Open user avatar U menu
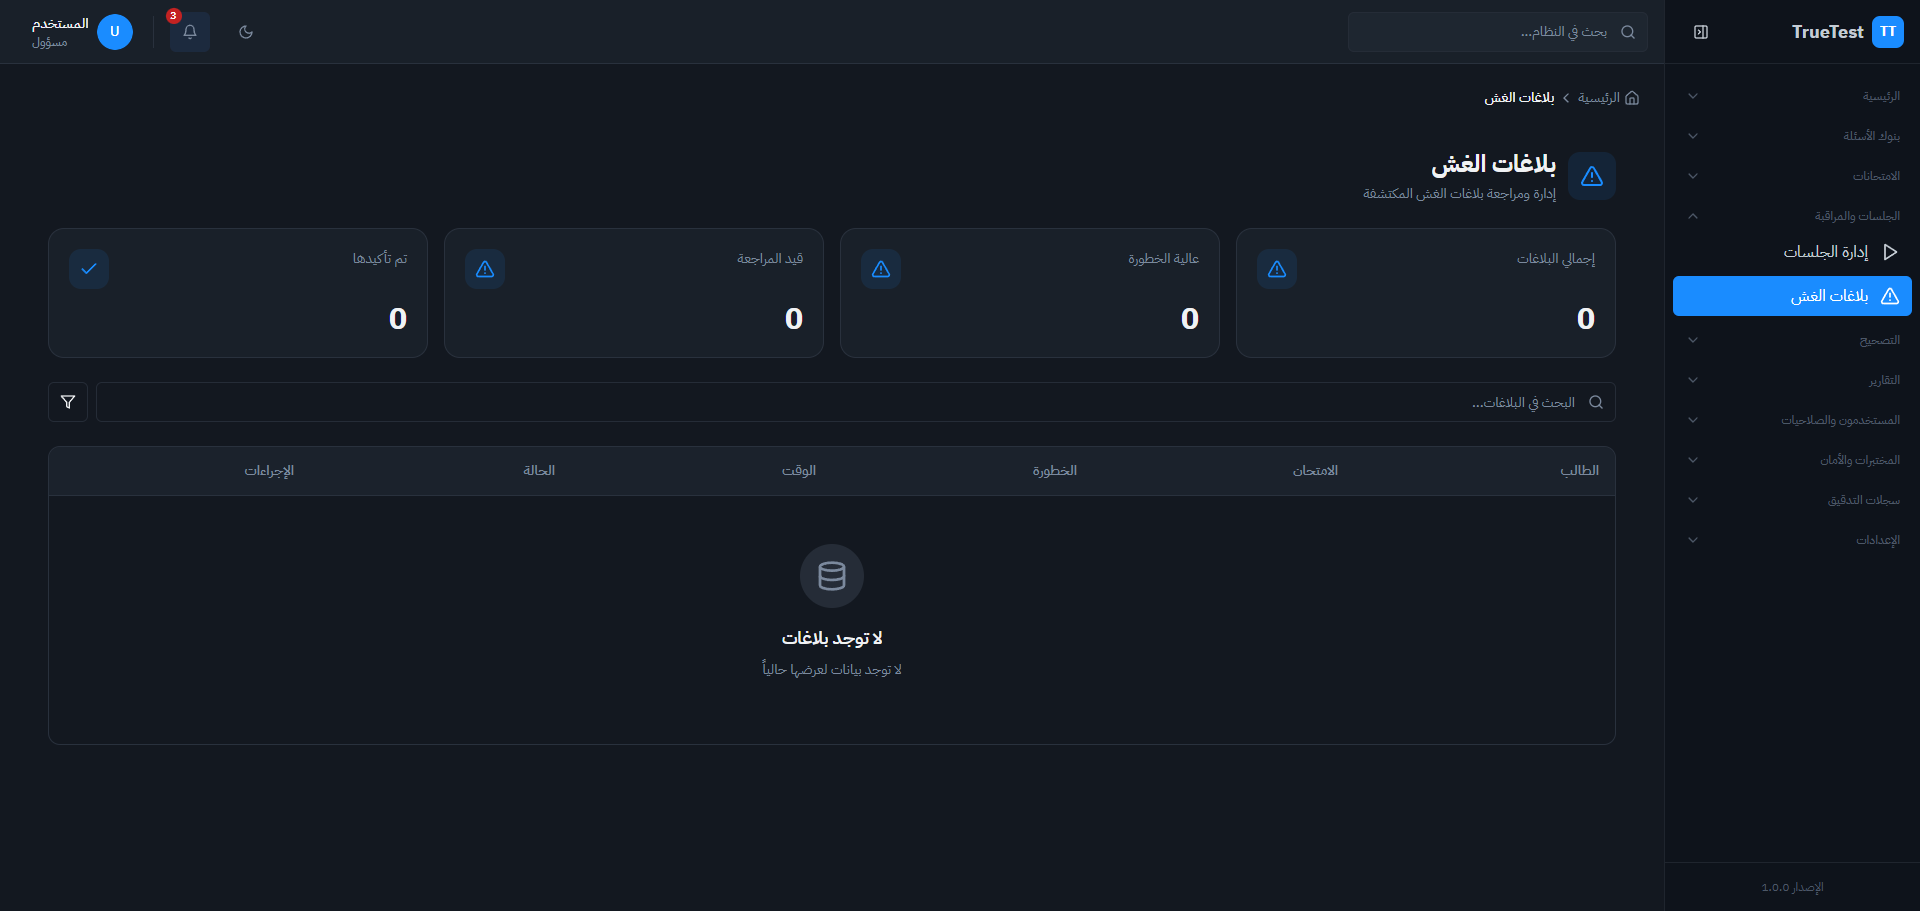This screenshot has width=1920, height=911. (x=115, y=32)
